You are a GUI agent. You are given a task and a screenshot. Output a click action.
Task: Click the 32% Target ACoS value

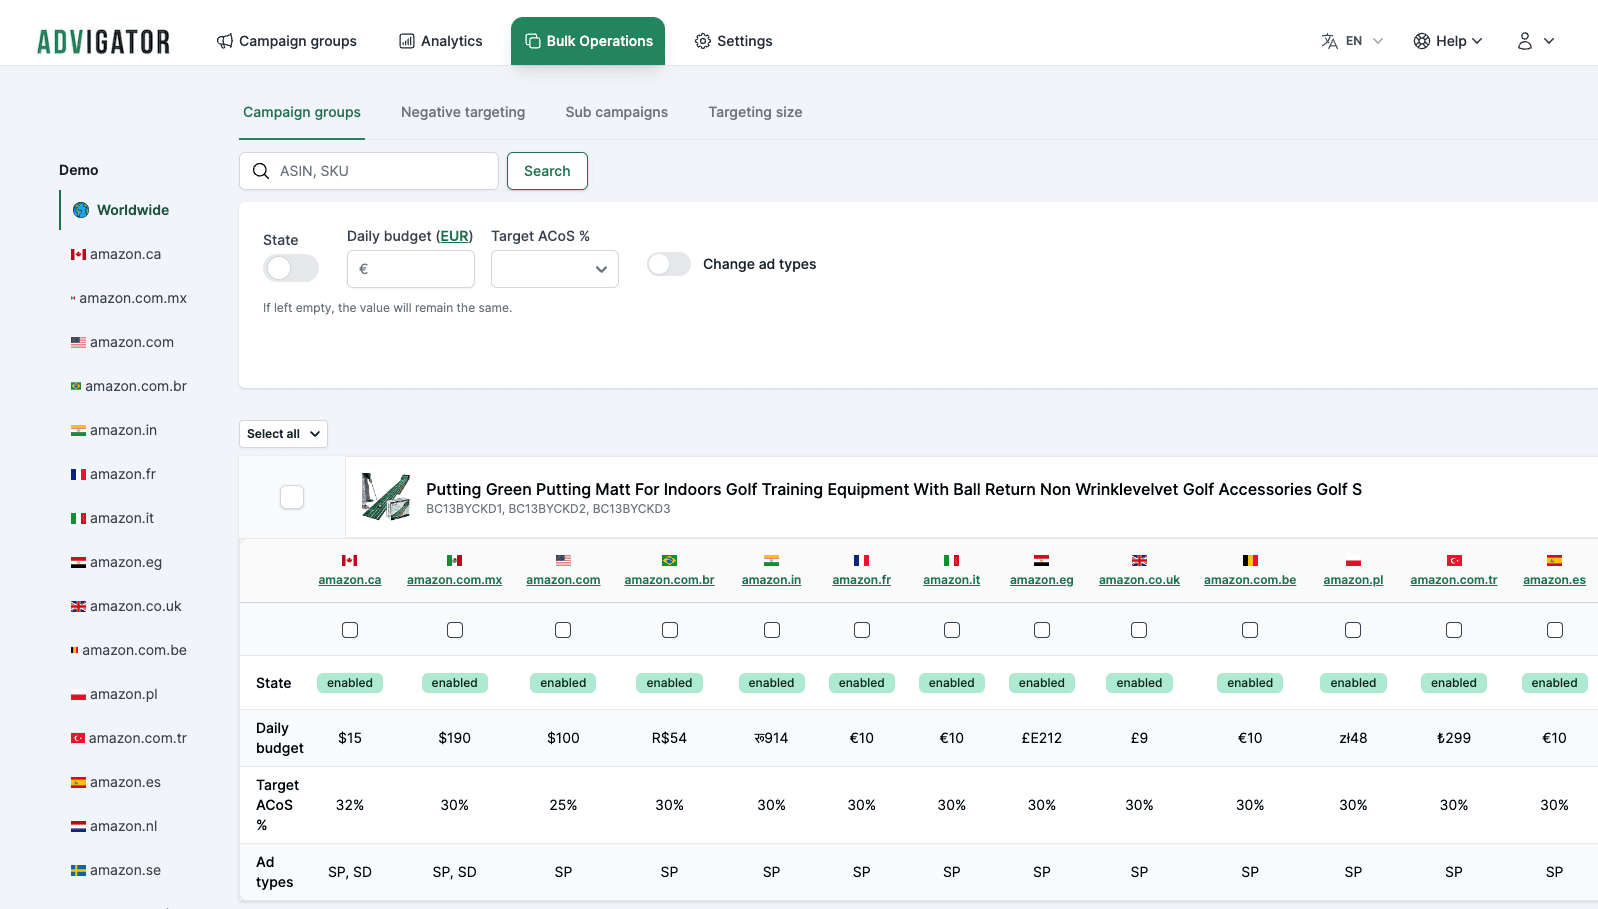(x=350, y=805)
